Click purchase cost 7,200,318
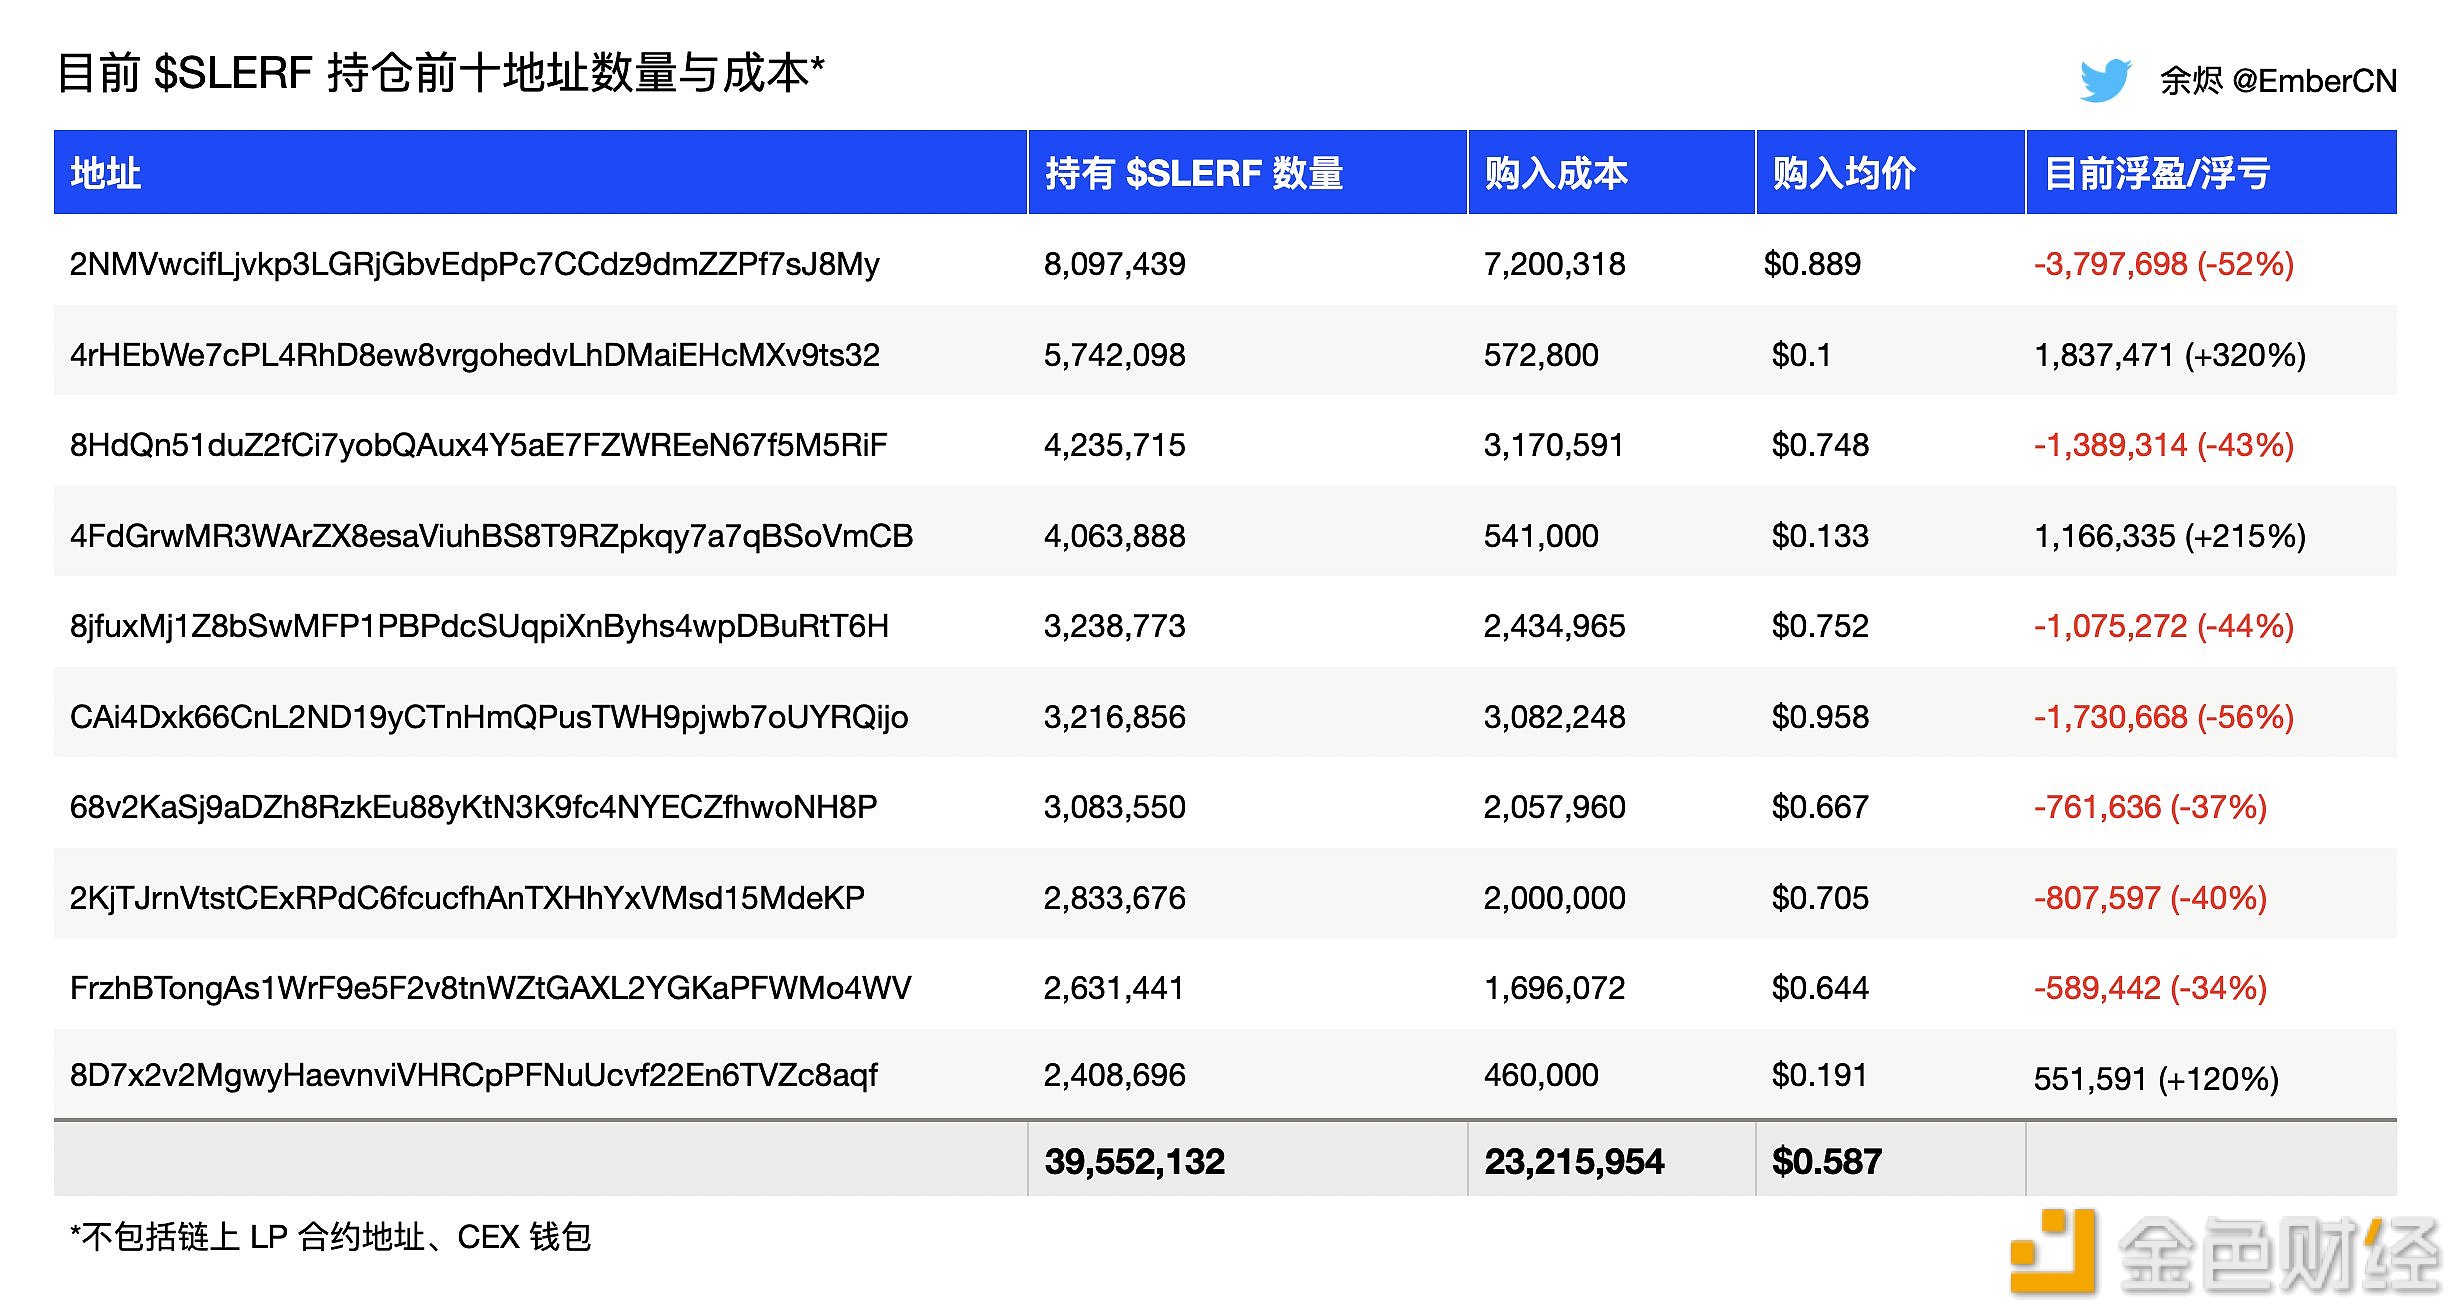This screenshot has height=1310, width=2456. [1555, 264]
